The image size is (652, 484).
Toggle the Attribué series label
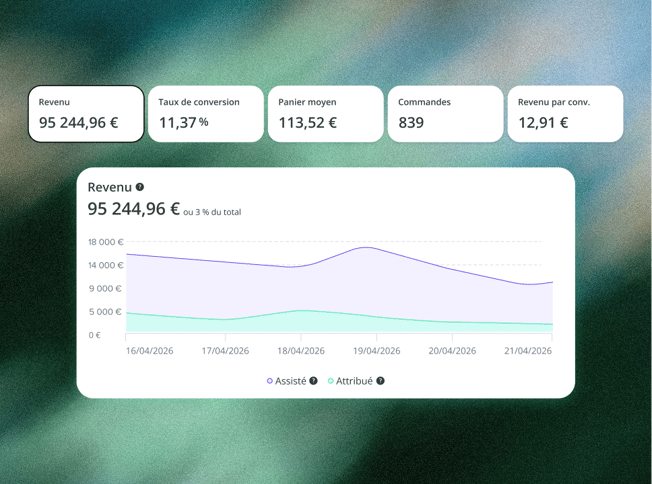coord(354,381)
